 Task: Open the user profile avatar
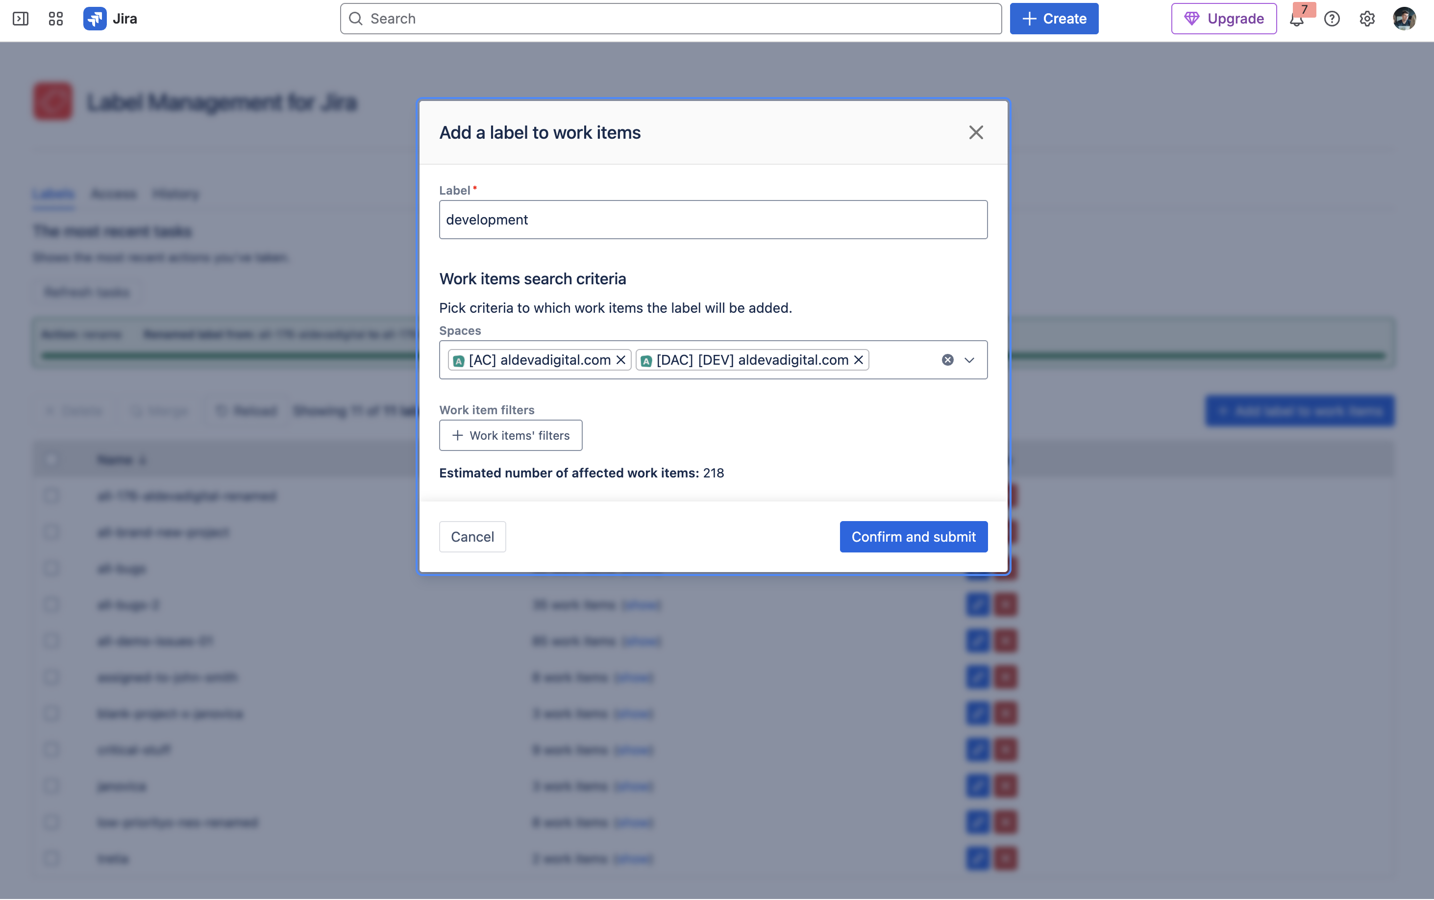click(x=1404, y=19)
